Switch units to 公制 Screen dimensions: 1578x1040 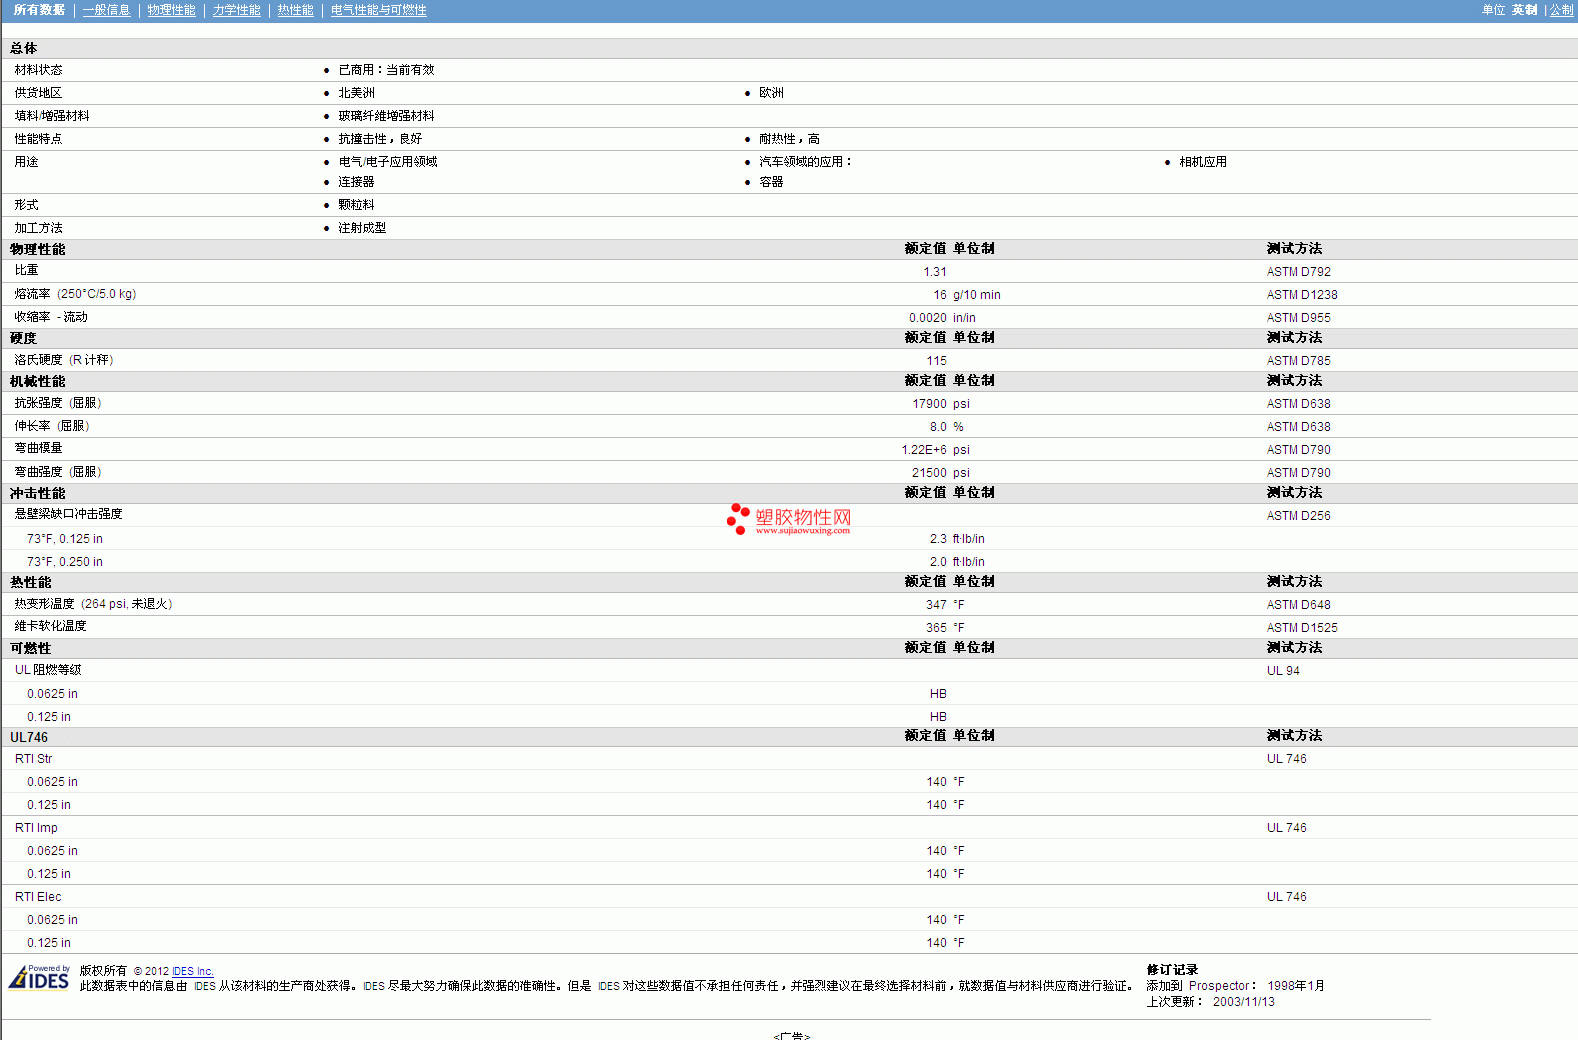(x=1561, y=10)
